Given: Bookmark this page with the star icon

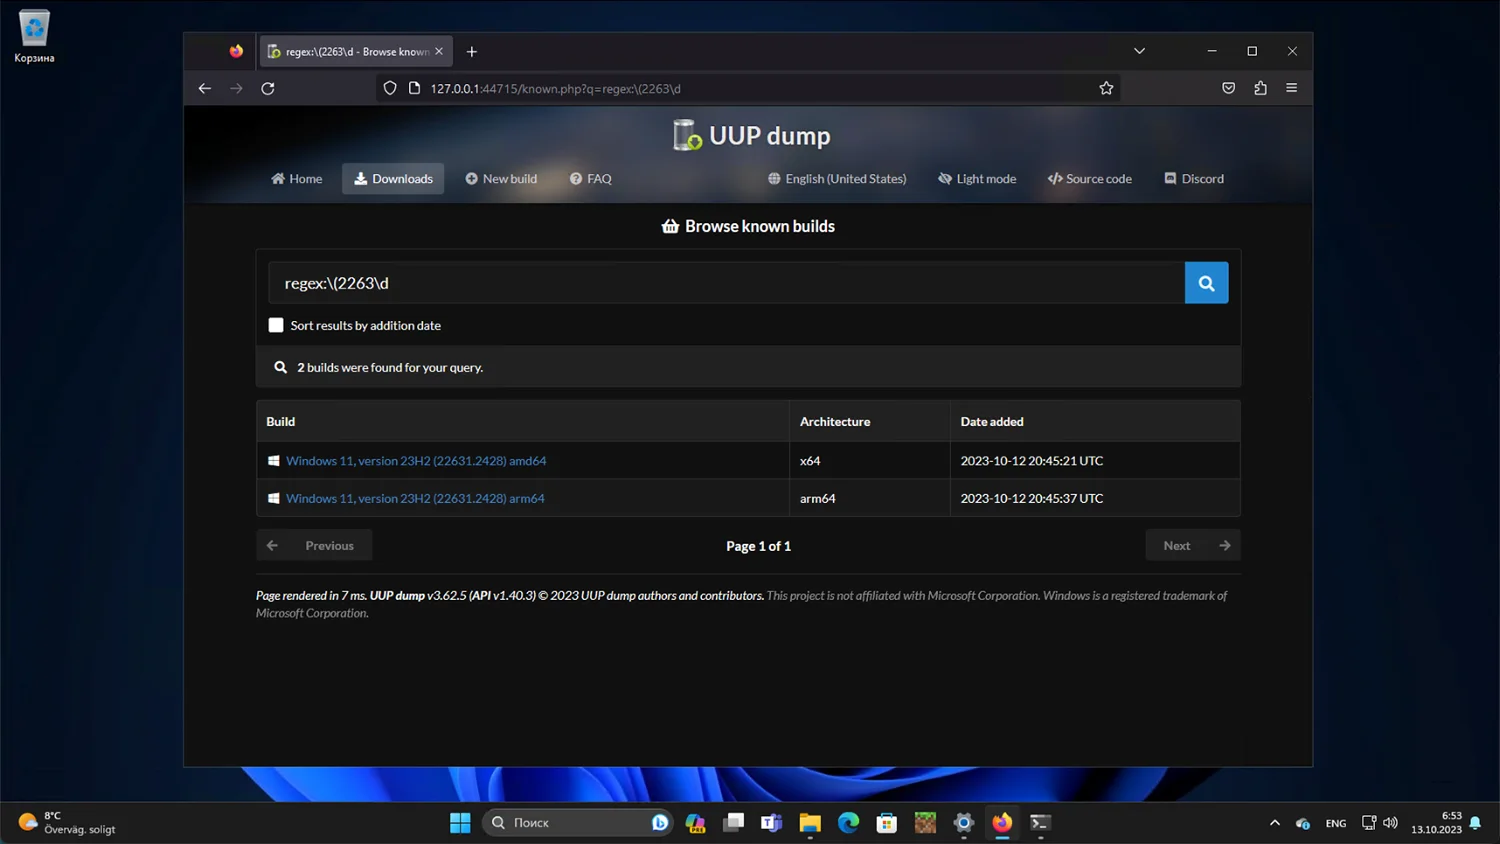Looking at the screenshot, I should click(x=1106, y=88).
